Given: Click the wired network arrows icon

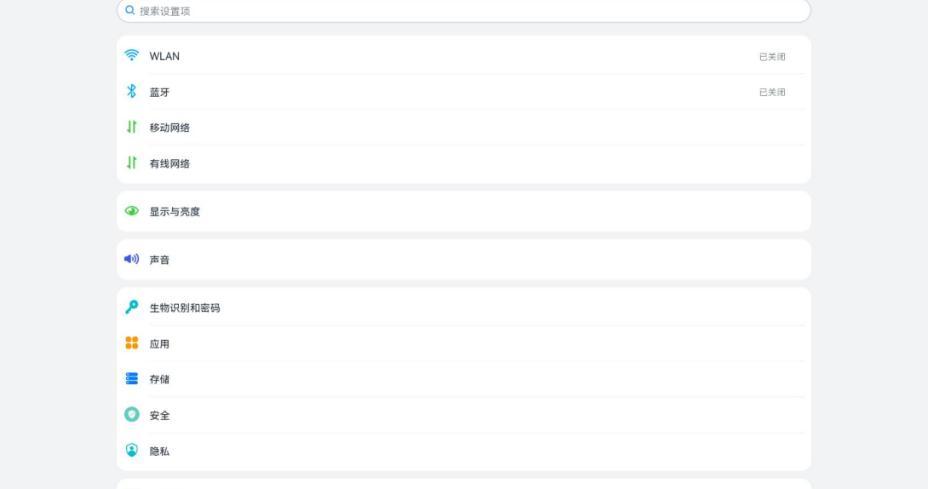Looking at the screenshot, I should pyautogui.click(x=131, y=164).
